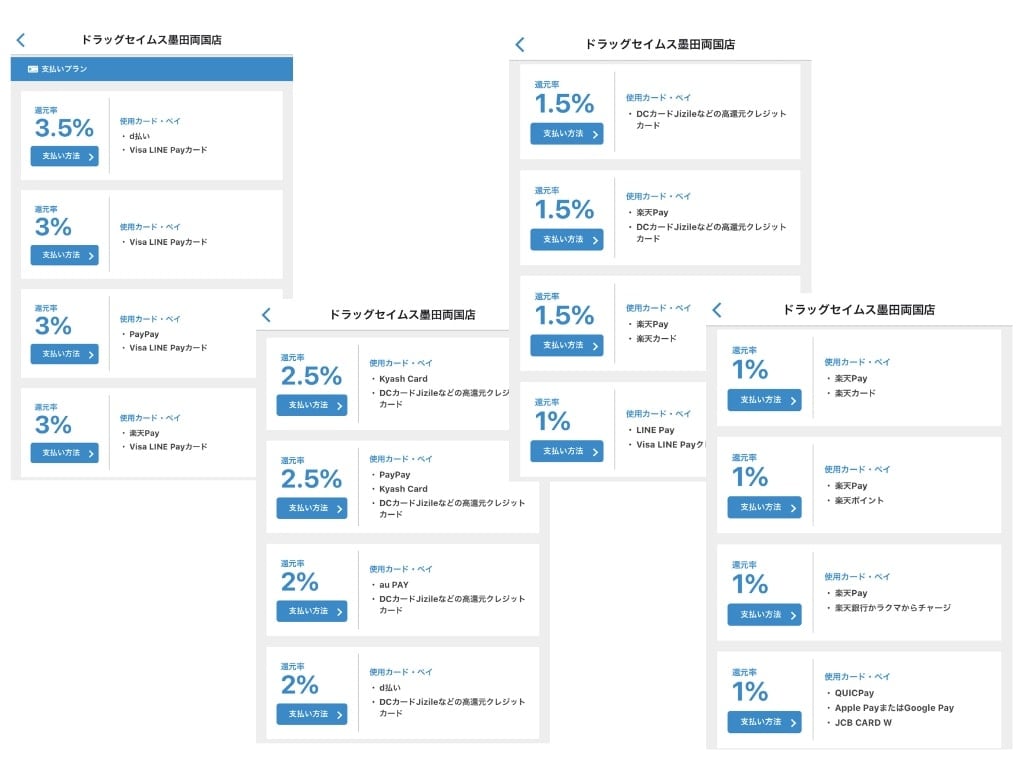
Task: Open 支払い方法 for 3% PayPay plan
Action: click(x=64, y=354)
